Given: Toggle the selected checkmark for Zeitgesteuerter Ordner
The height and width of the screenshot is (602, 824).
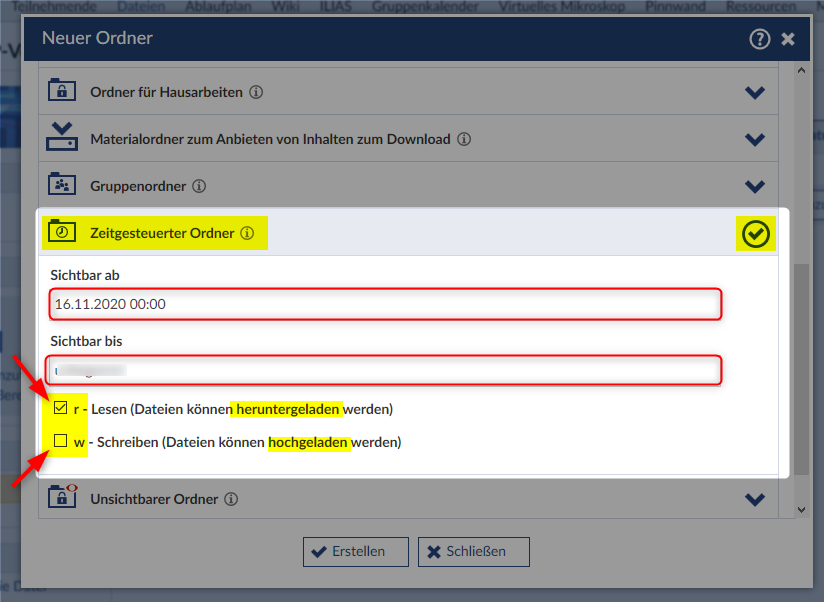Looking at the screenshot, I should point(756,234).
